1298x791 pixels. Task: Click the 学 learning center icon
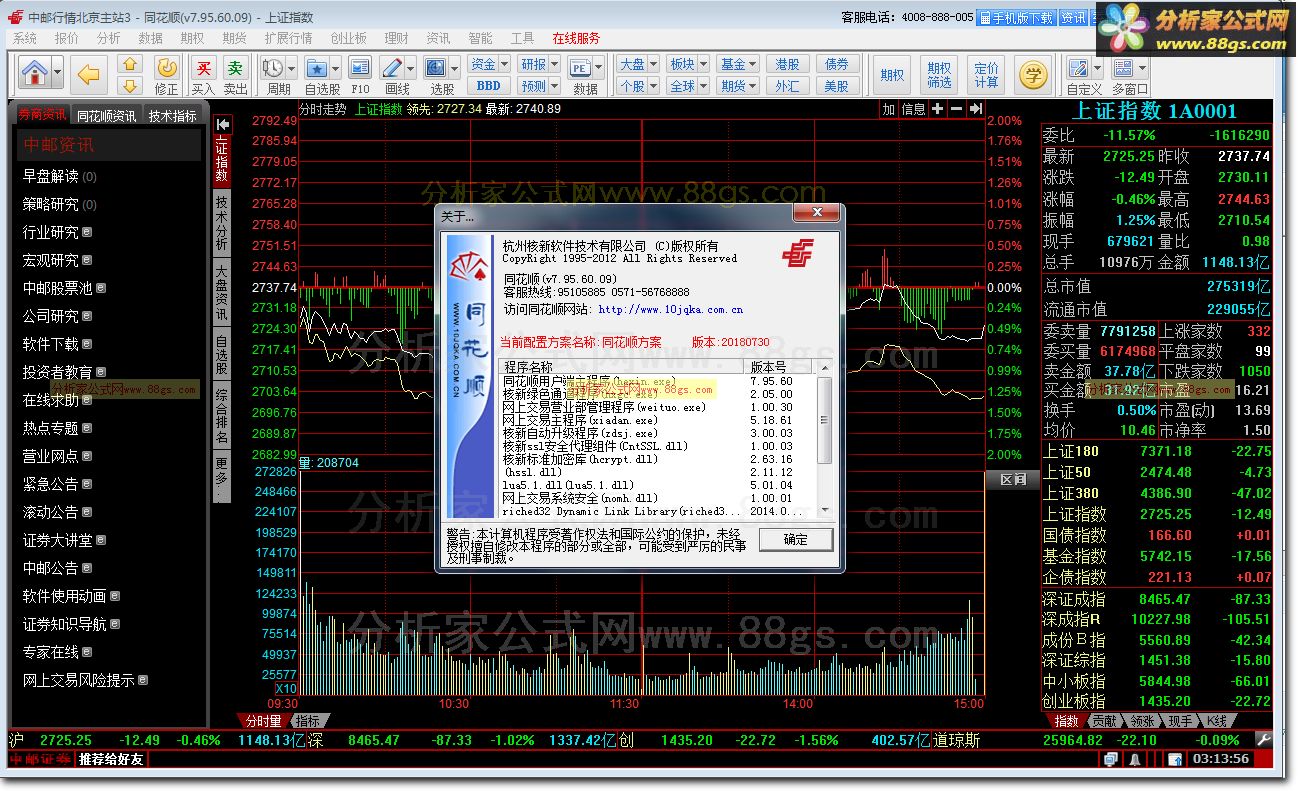pyautogui.click(x=1033, y=73)
